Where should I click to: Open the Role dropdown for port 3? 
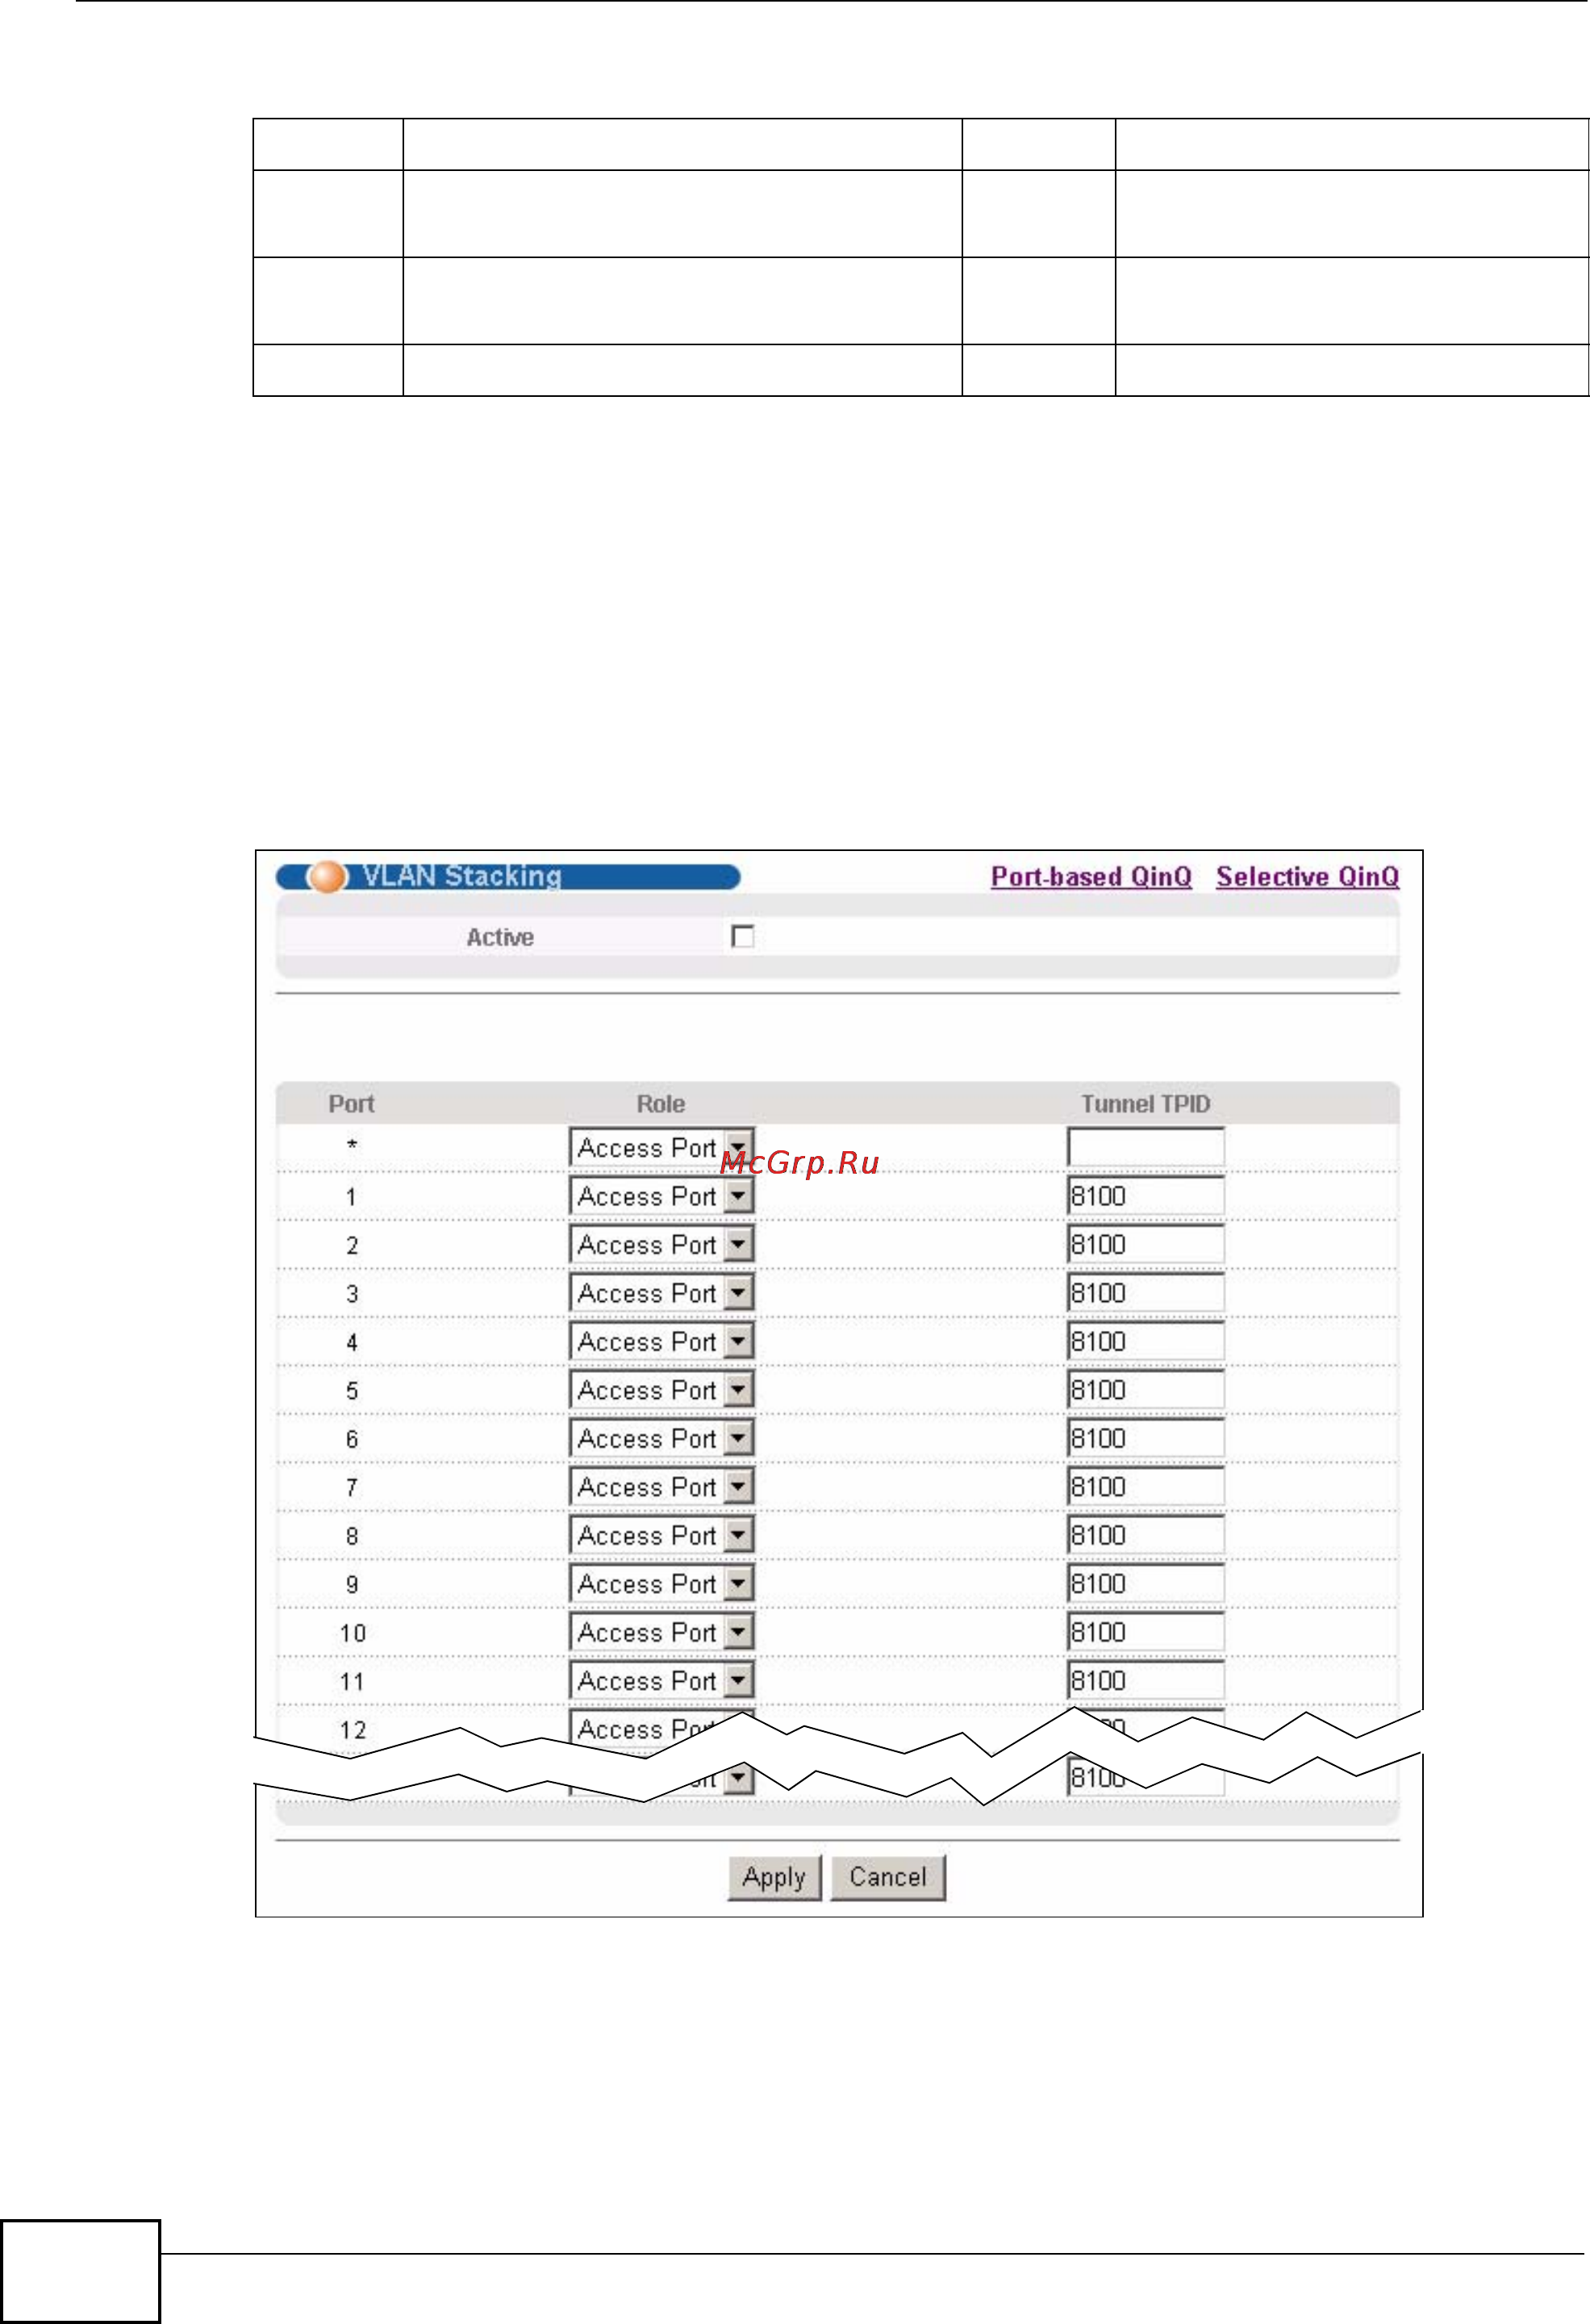(x=662, y=1293)
